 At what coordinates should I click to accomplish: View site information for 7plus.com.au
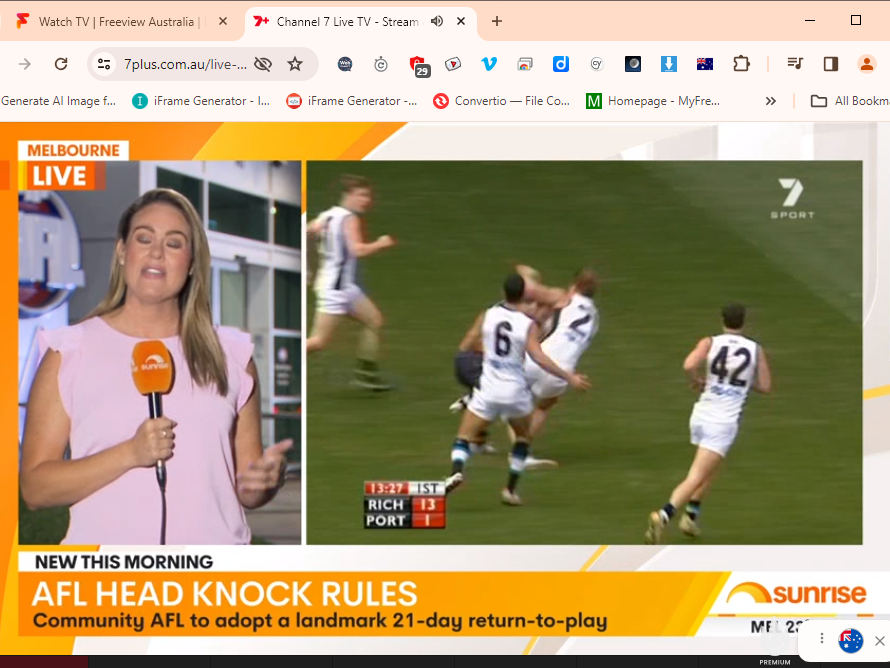click(104, 64)
